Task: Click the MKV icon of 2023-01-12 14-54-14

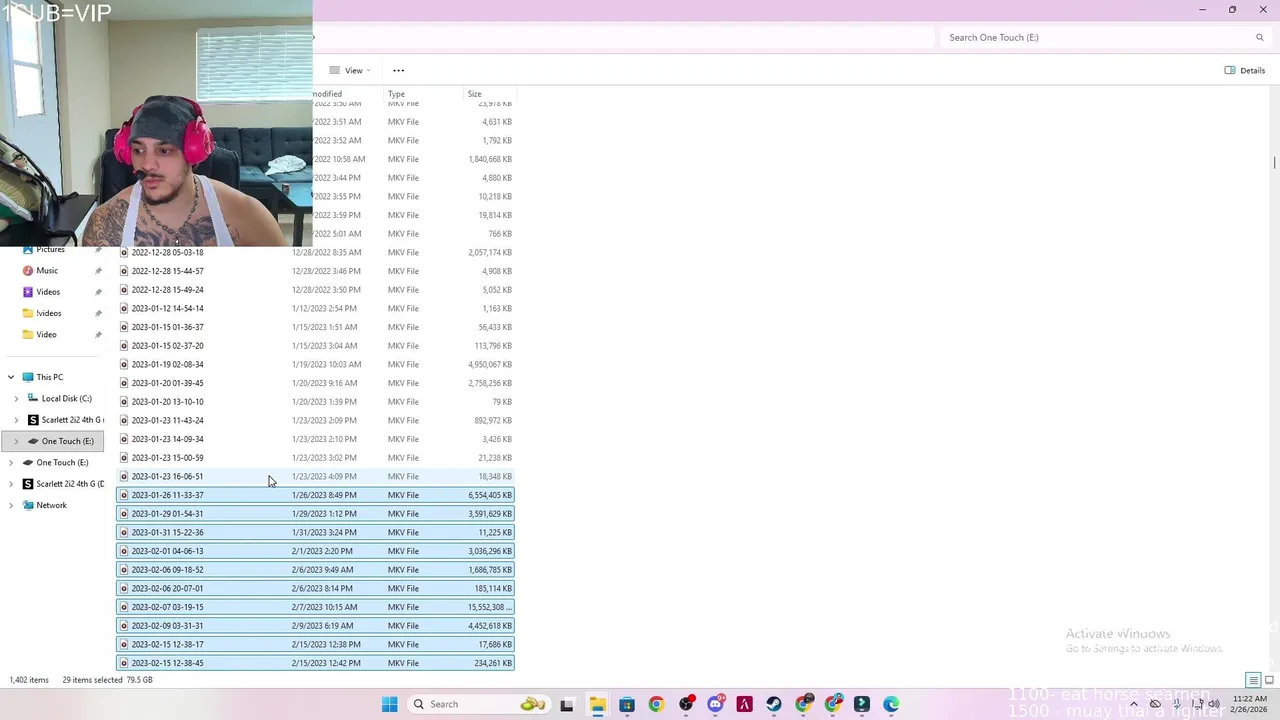Action: coord(124,308)
